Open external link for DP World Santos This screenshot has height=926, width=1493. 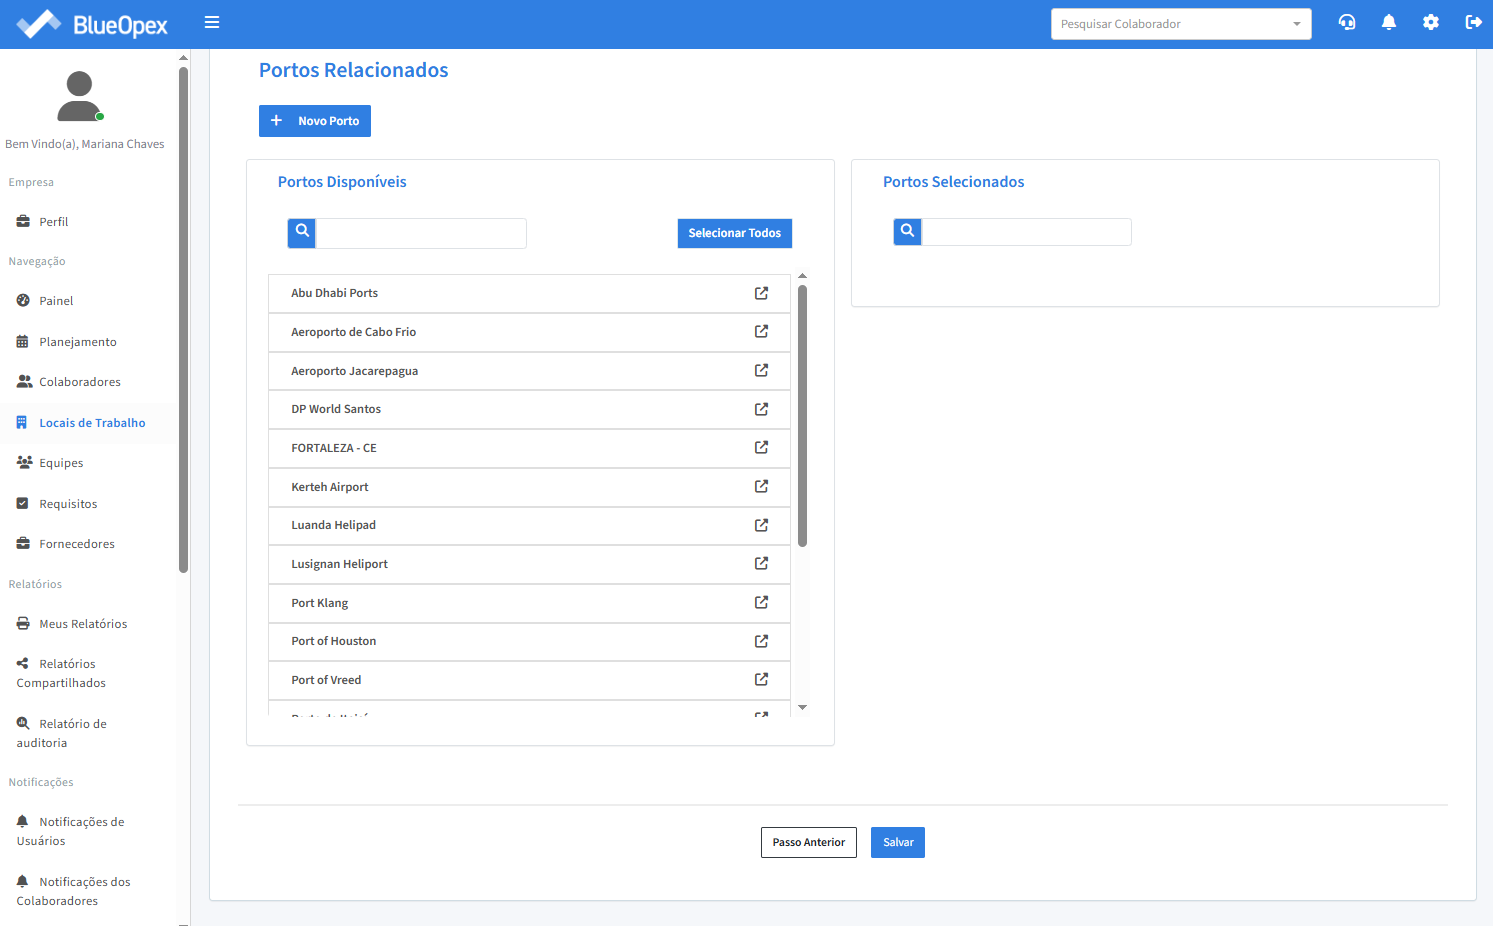coord(761,409)
